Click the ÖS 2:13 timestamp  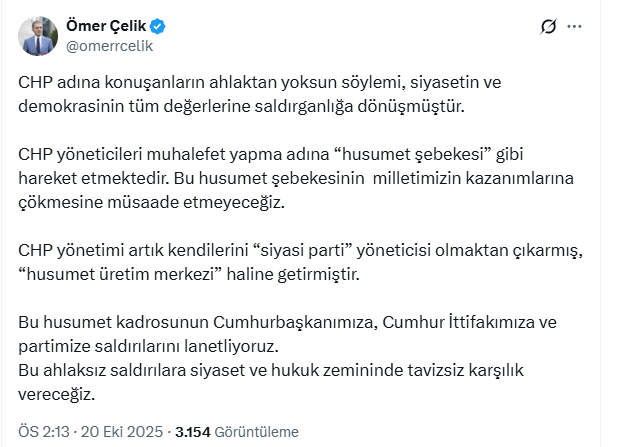coord(44,432)
